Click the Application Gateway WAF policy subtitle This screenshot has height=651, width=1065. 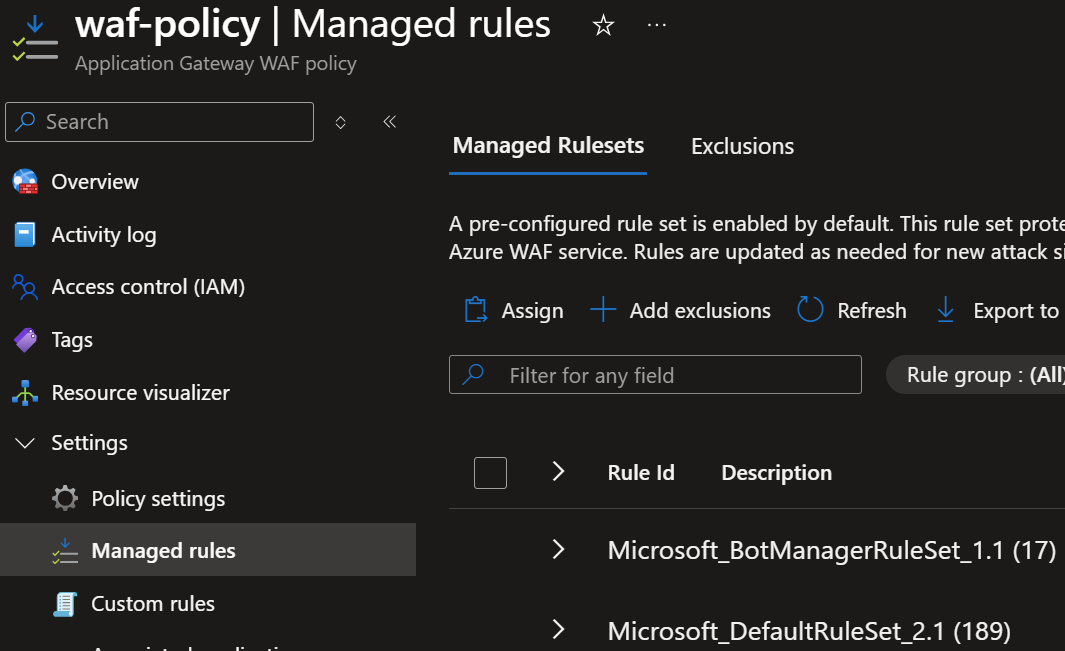click(x=215, y=63)
